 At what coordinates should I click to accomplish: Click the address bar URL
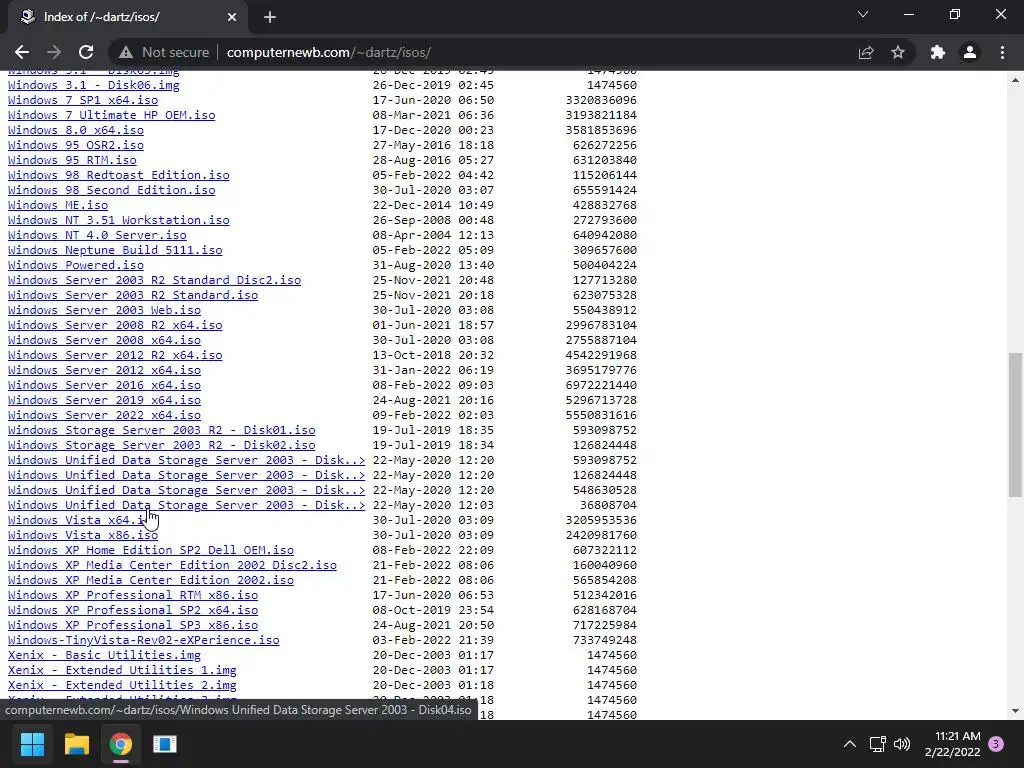[328, 52]
